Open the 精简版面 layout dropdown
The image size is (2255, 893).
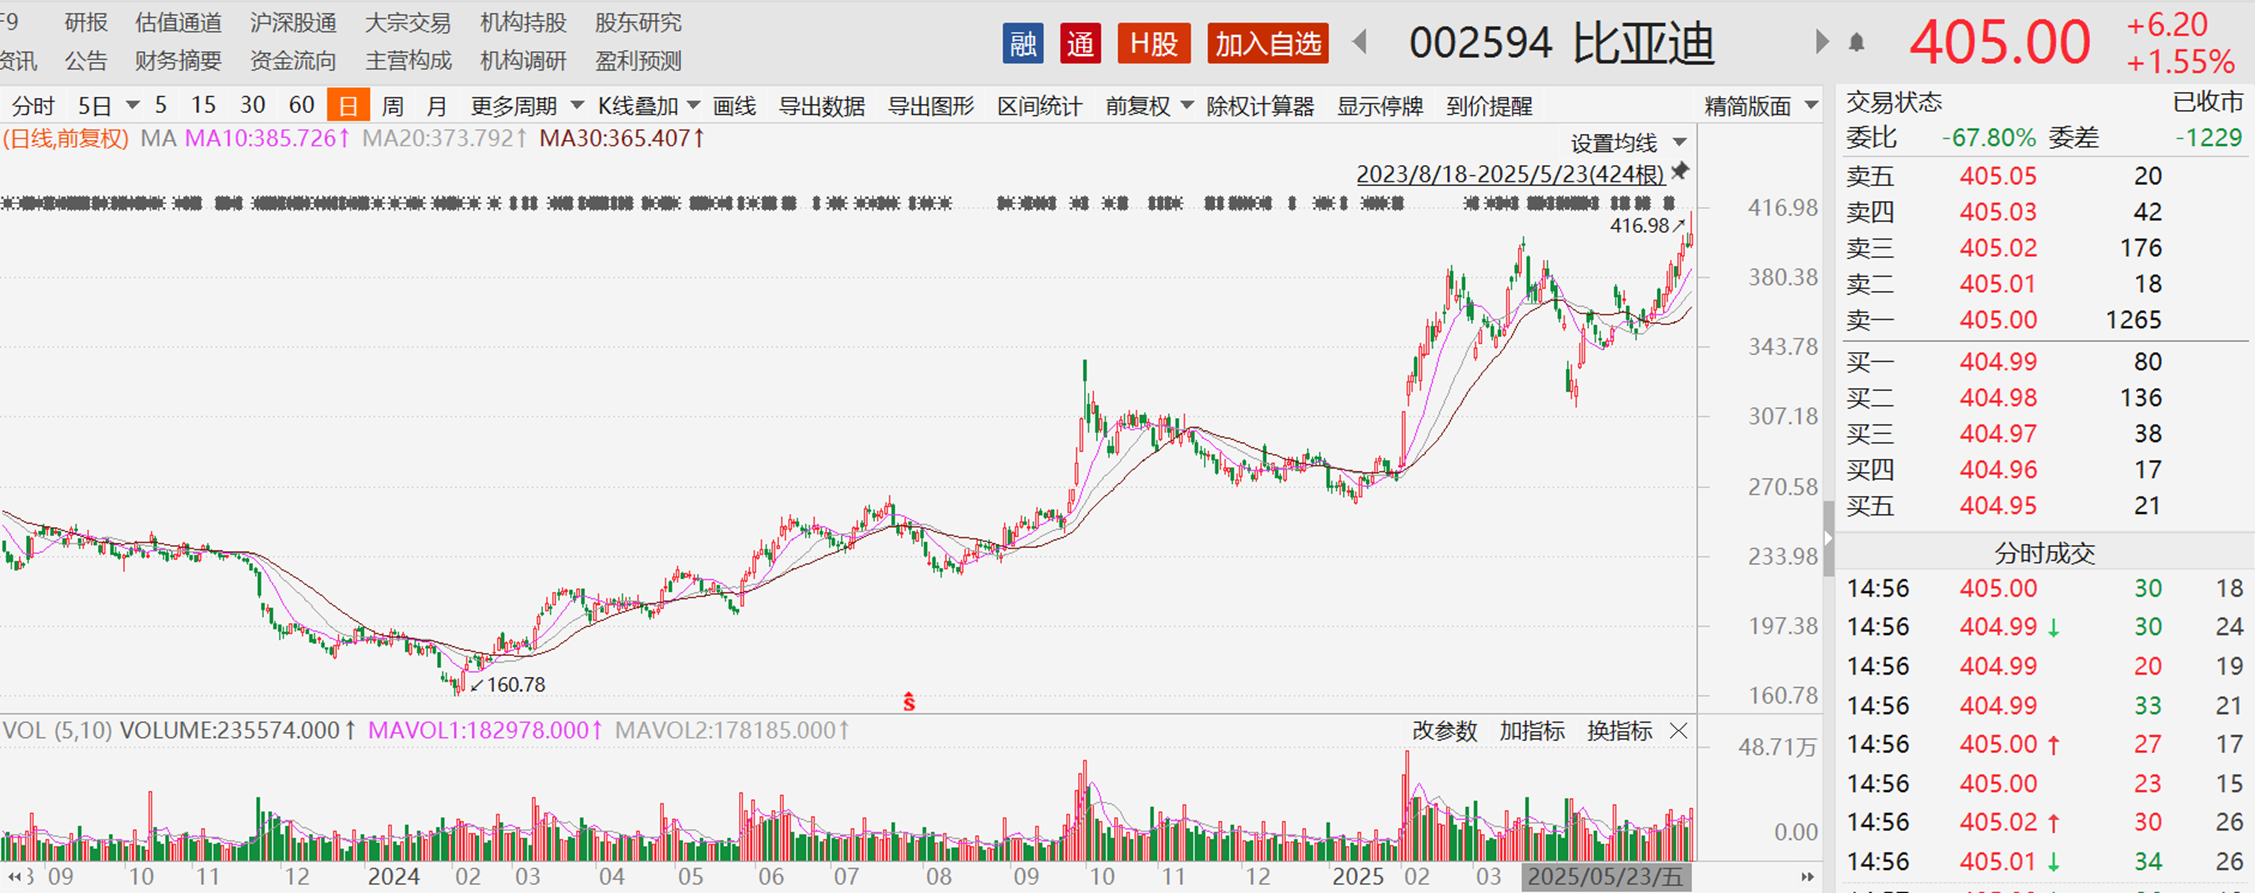tap(1760, 106)
